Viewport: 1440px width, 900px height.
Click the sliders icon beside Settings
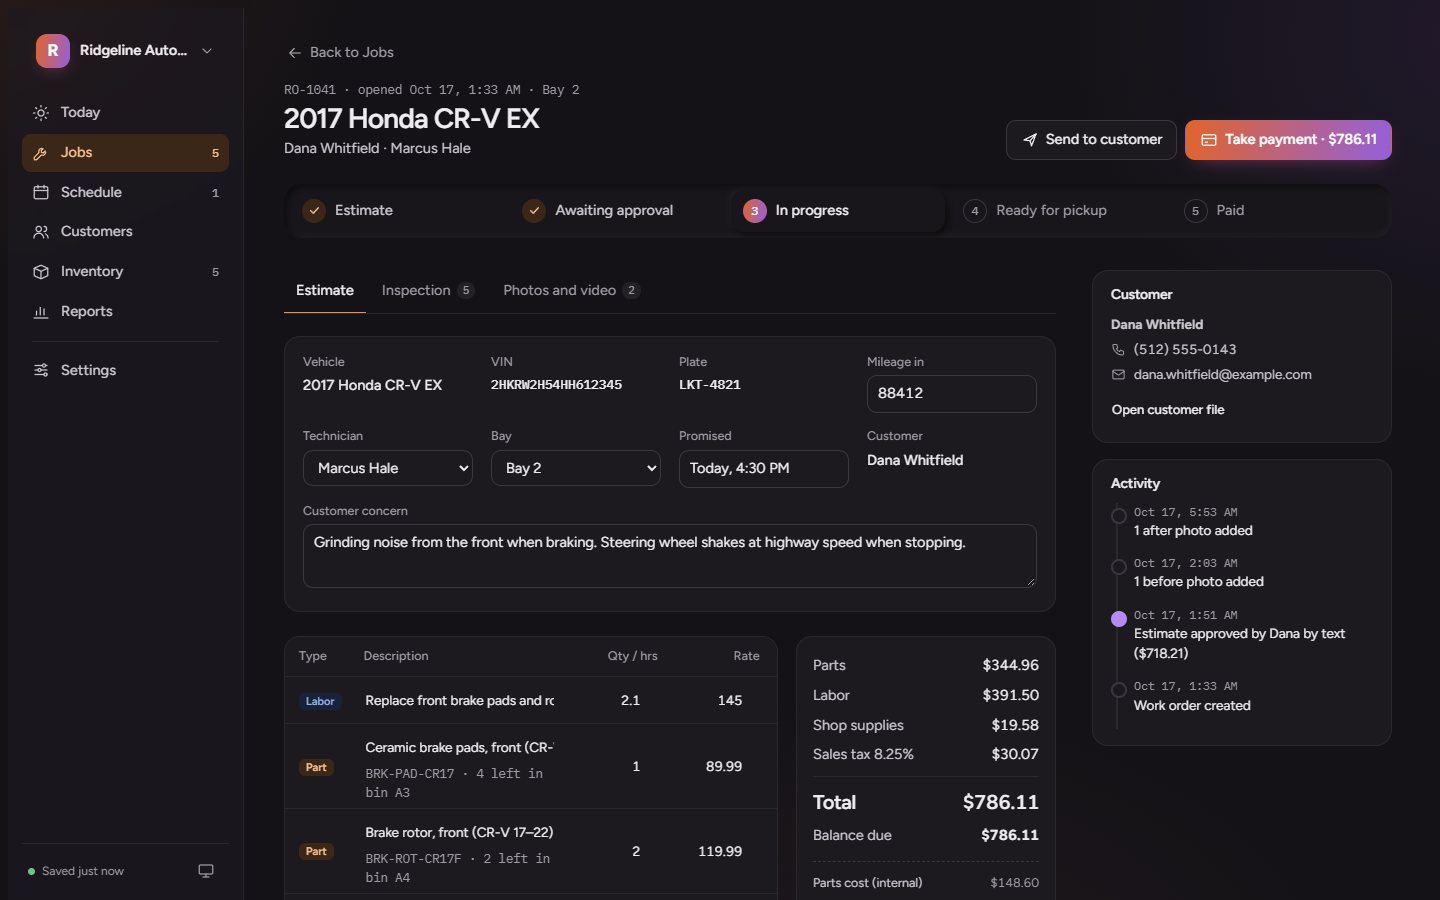(41, 370)
